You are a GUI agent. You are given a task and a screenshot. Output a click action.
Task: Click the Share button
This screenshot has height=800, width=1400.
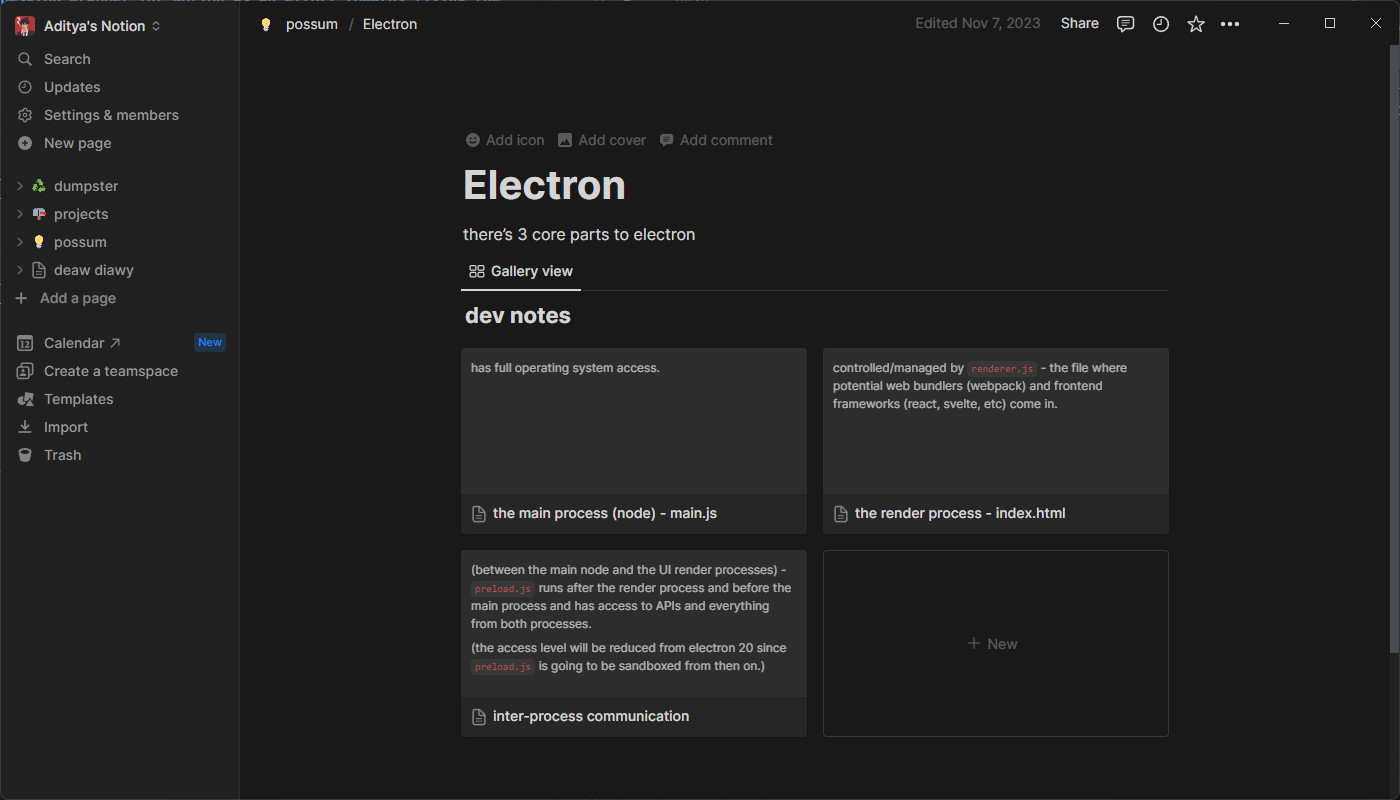[x=1079, y=24]
